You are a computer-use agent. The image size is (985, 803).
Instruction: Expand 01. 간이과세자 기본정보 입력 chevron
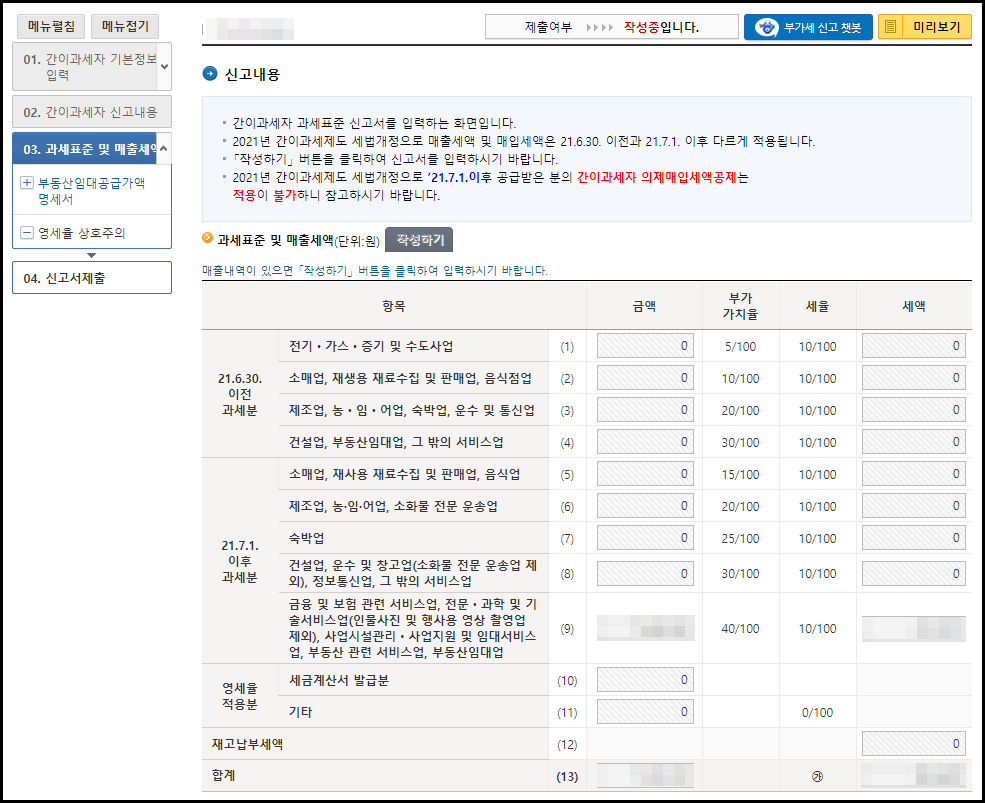pos(164,67)
